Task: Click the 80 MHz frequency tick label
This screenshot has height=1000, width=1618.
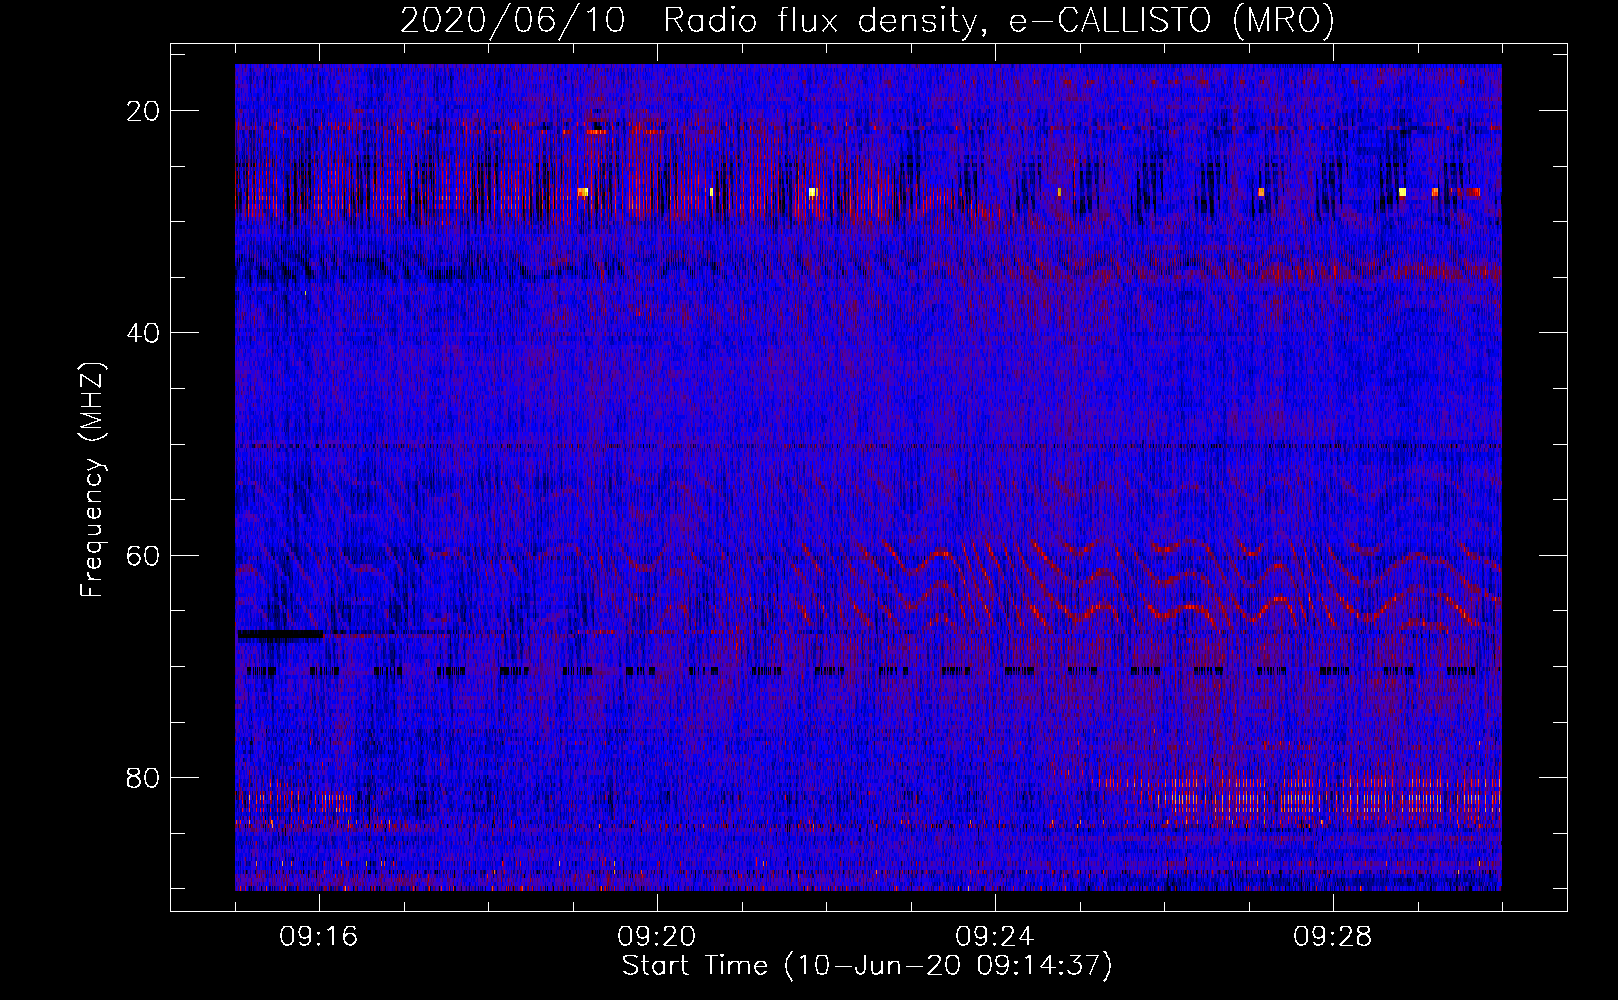Action: [143, 777]
